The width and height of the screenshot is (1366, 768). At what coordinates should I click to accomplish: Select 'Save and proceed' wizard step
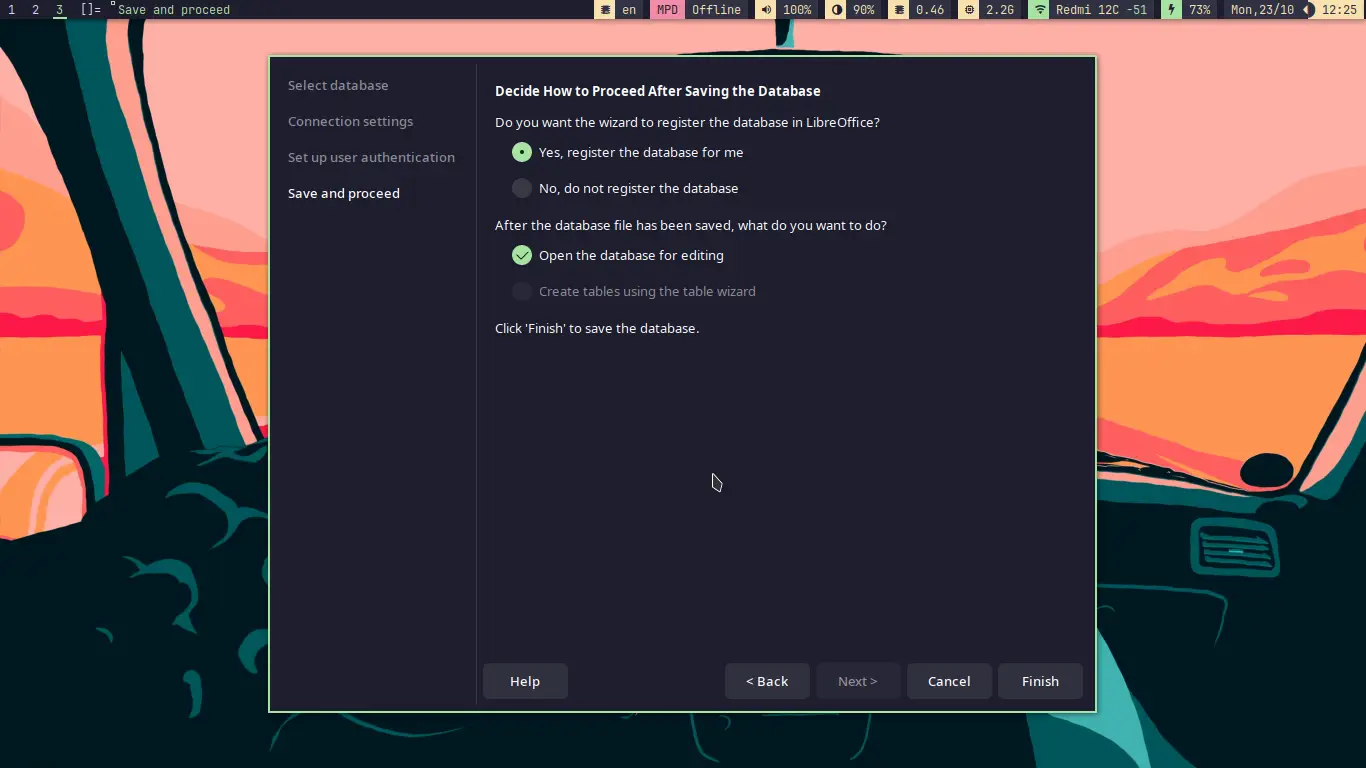pyautogui.click(x=343, y=193)
